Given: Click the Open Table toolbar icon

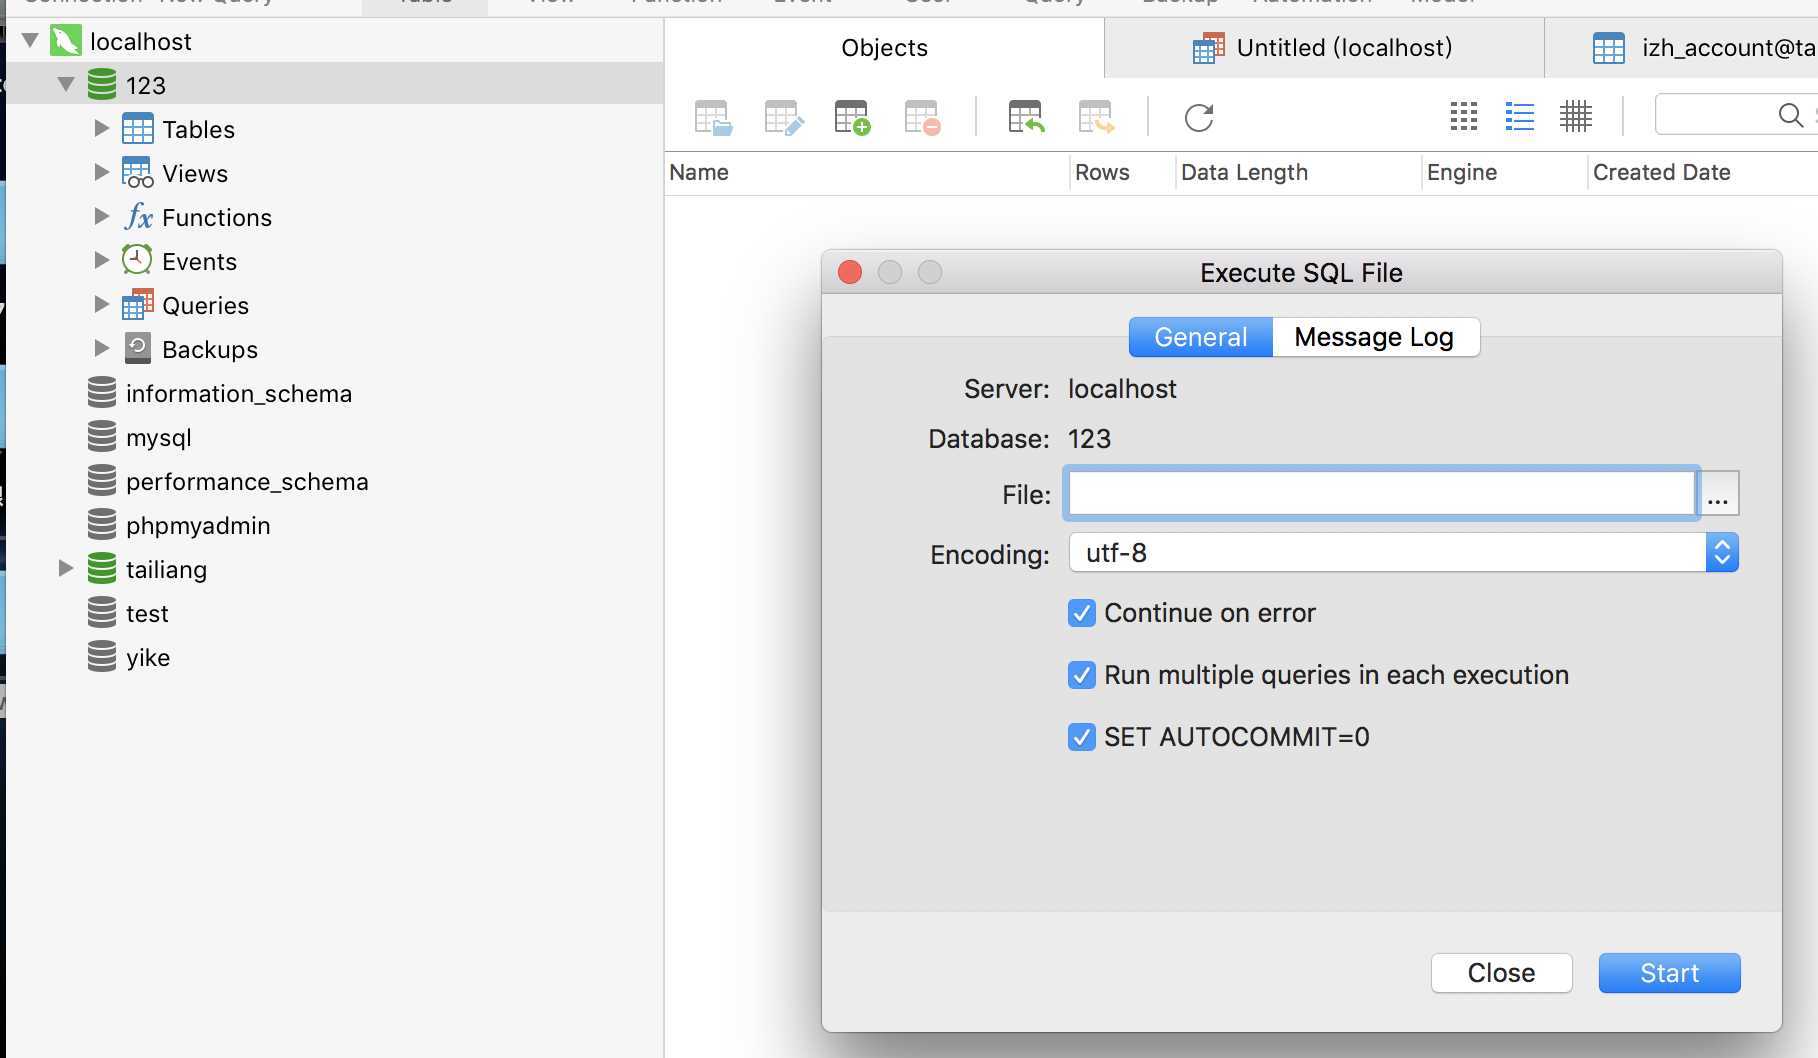Looking at the screenshot, I should [713, 118].
